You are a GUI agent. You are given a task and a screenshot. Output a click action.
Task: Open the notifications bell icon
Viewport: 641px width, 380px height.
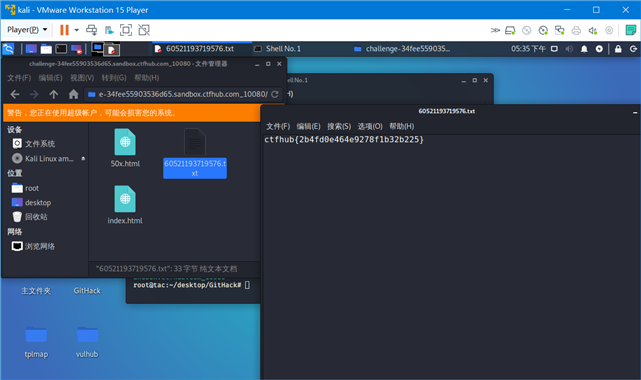[x=584, y=49]
